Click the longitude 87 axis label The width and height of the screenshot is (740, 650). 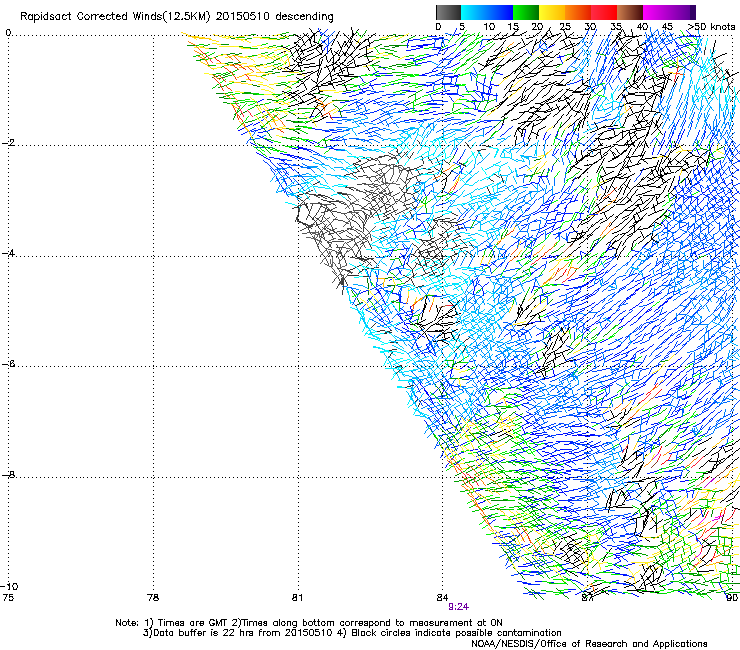(x=587, y=598)
